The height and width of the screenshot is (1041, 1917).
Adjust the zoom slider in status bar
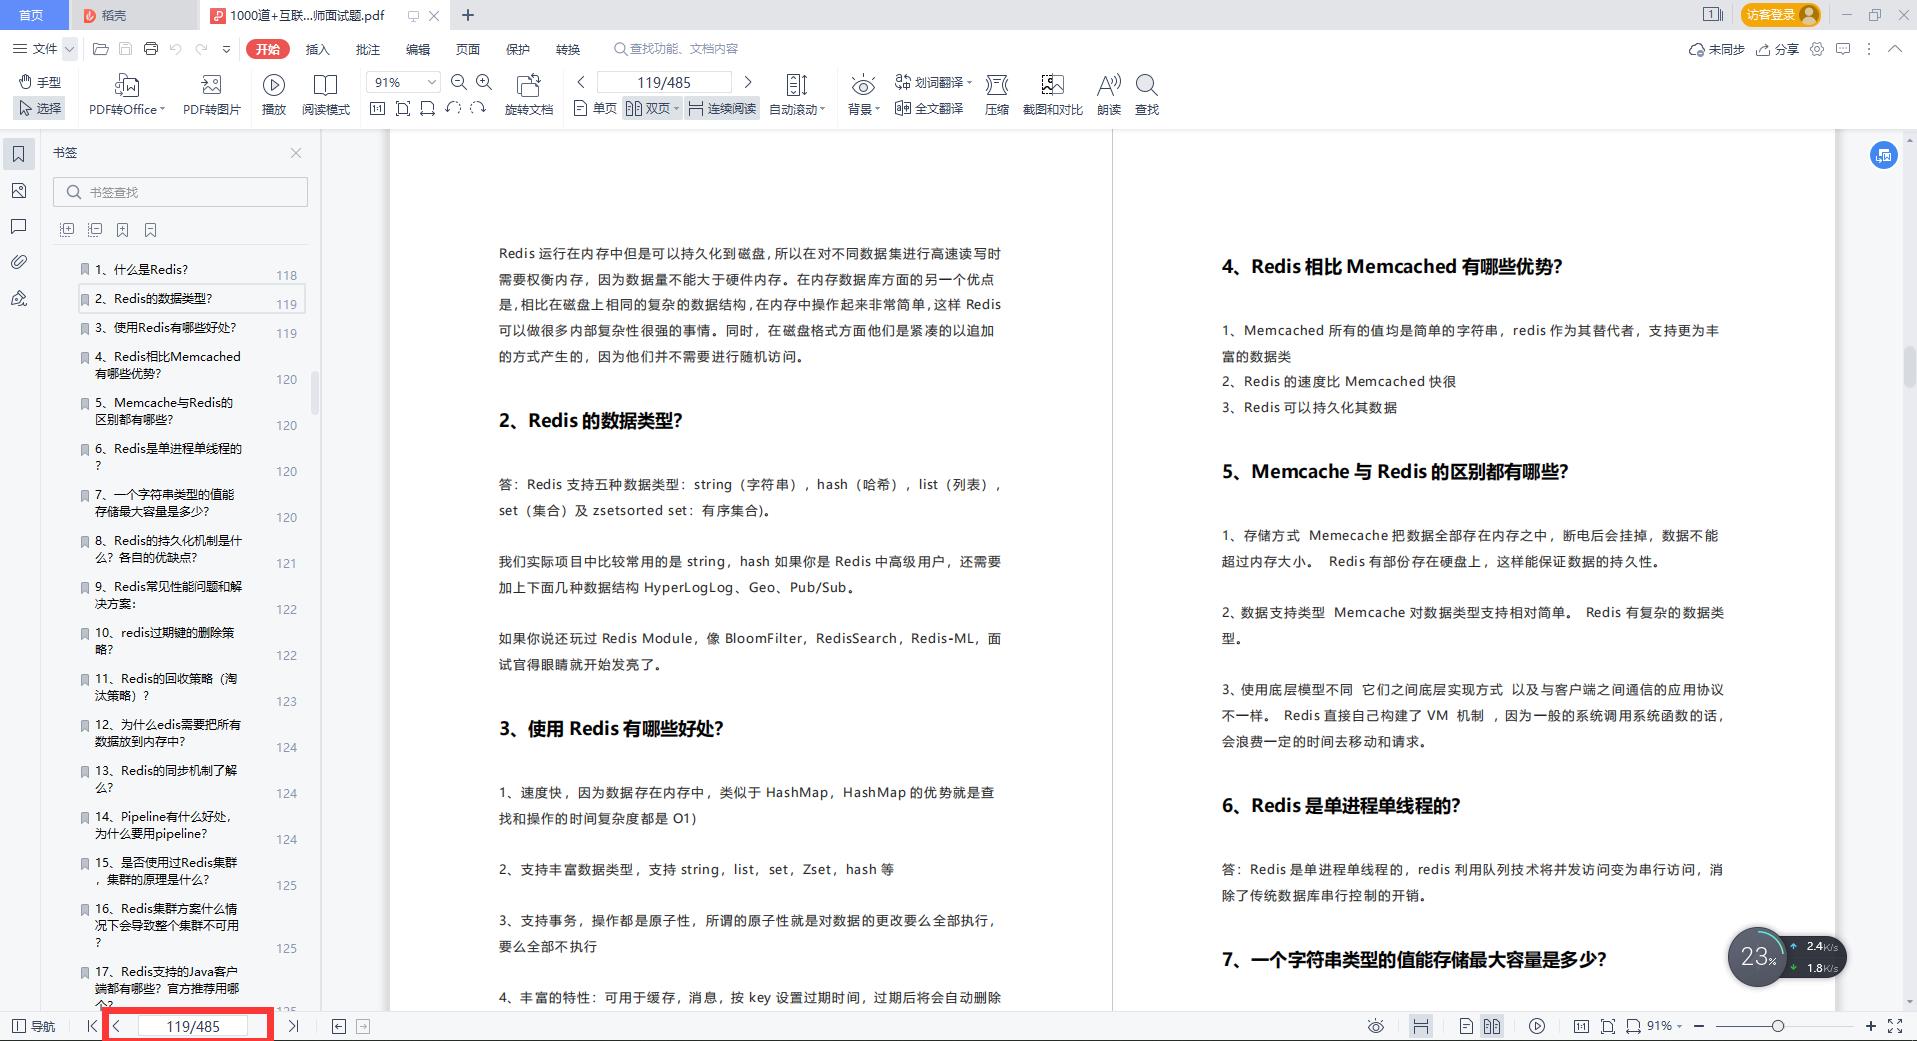pyautogui.click(x=1777, y=1026)
